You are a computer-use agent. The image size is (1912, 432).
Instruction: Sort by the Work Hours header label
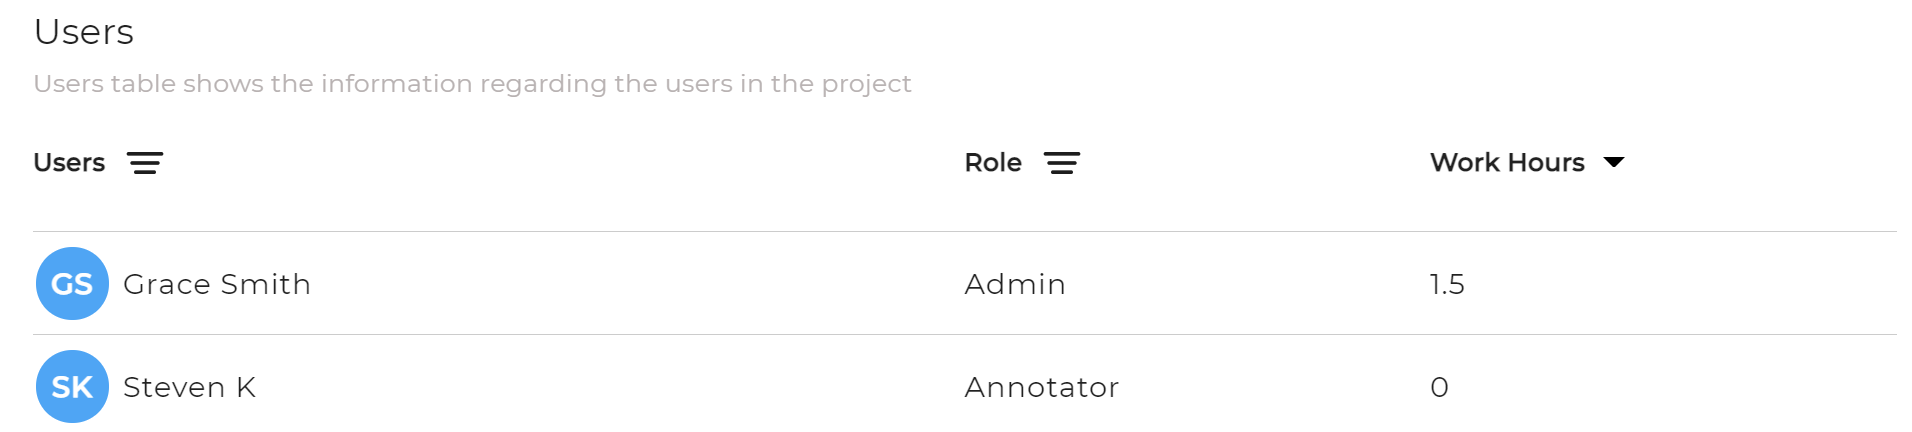click(x=1507, y=162)
